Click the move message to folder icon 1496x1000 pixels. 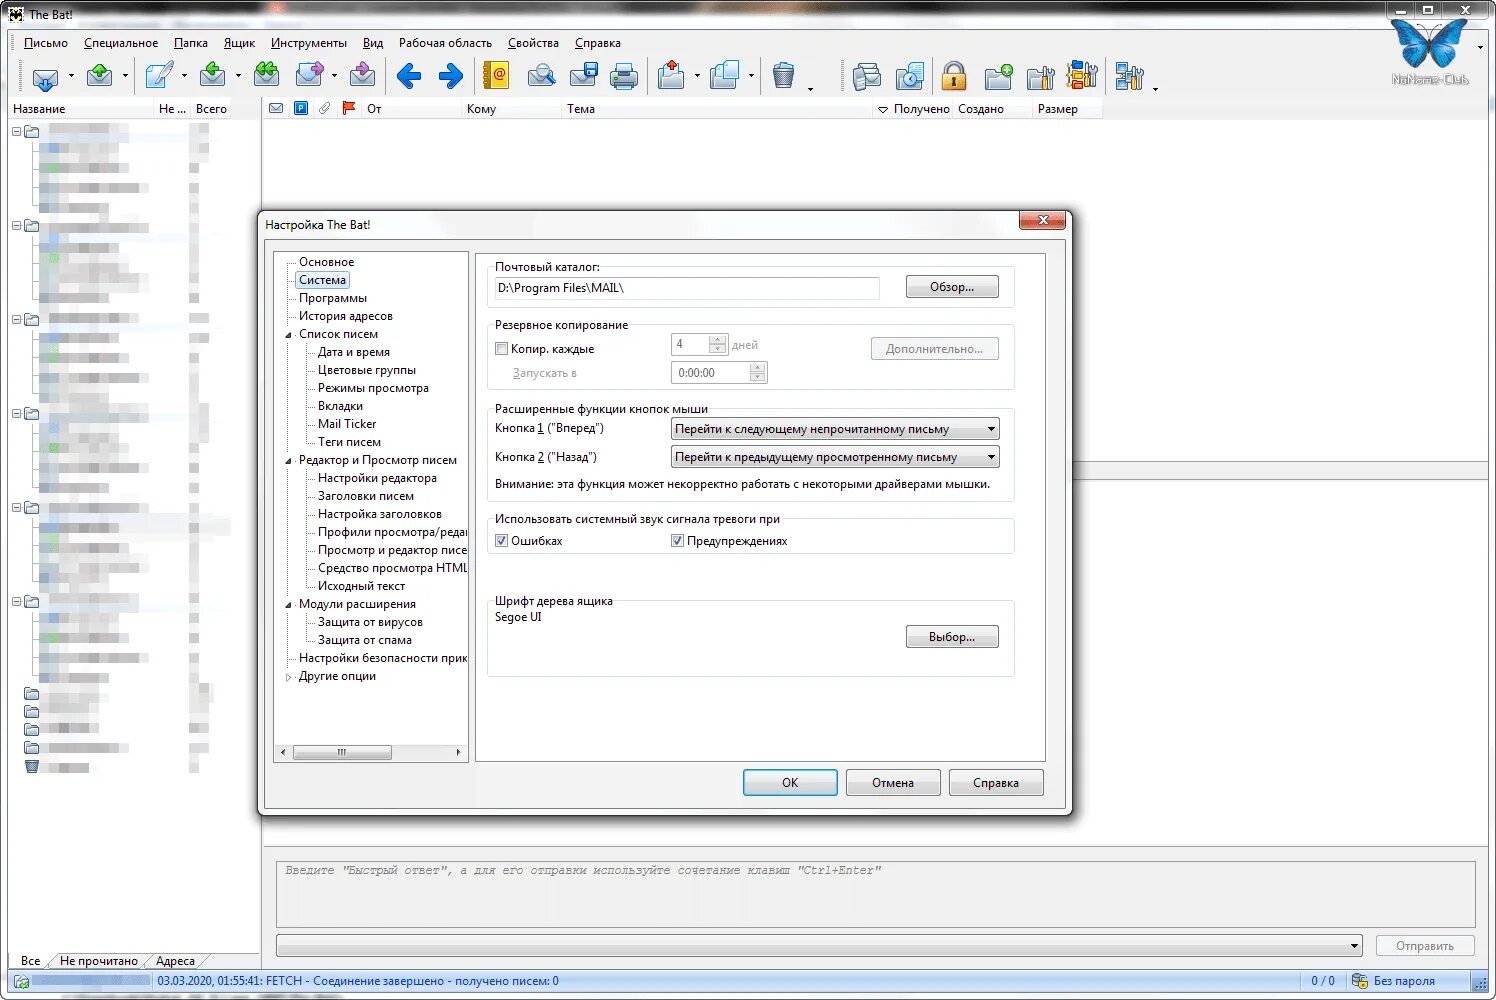click(672, 76)
